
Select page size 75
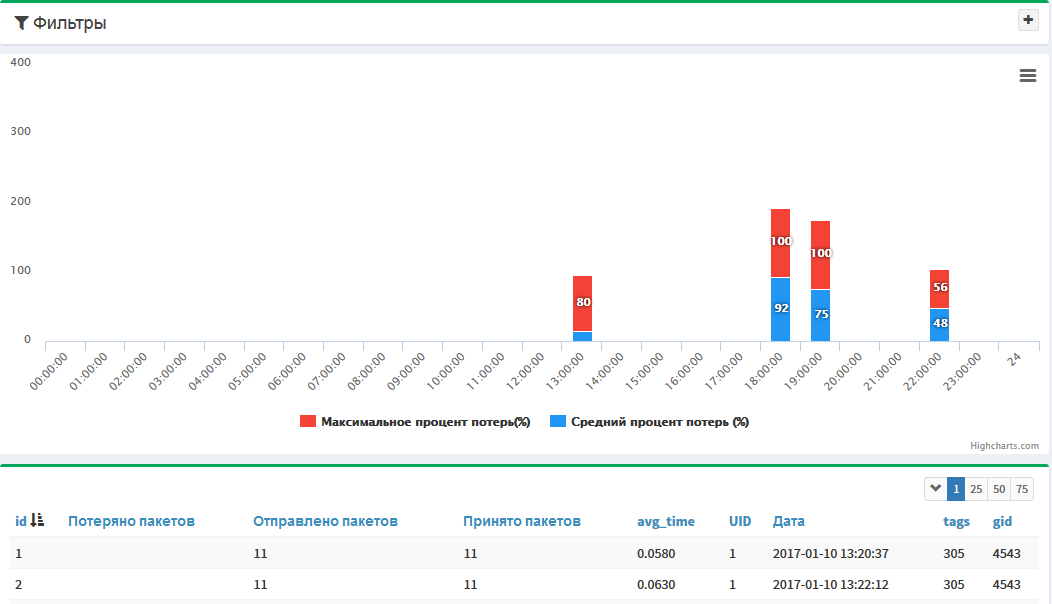click(1022, 489)
